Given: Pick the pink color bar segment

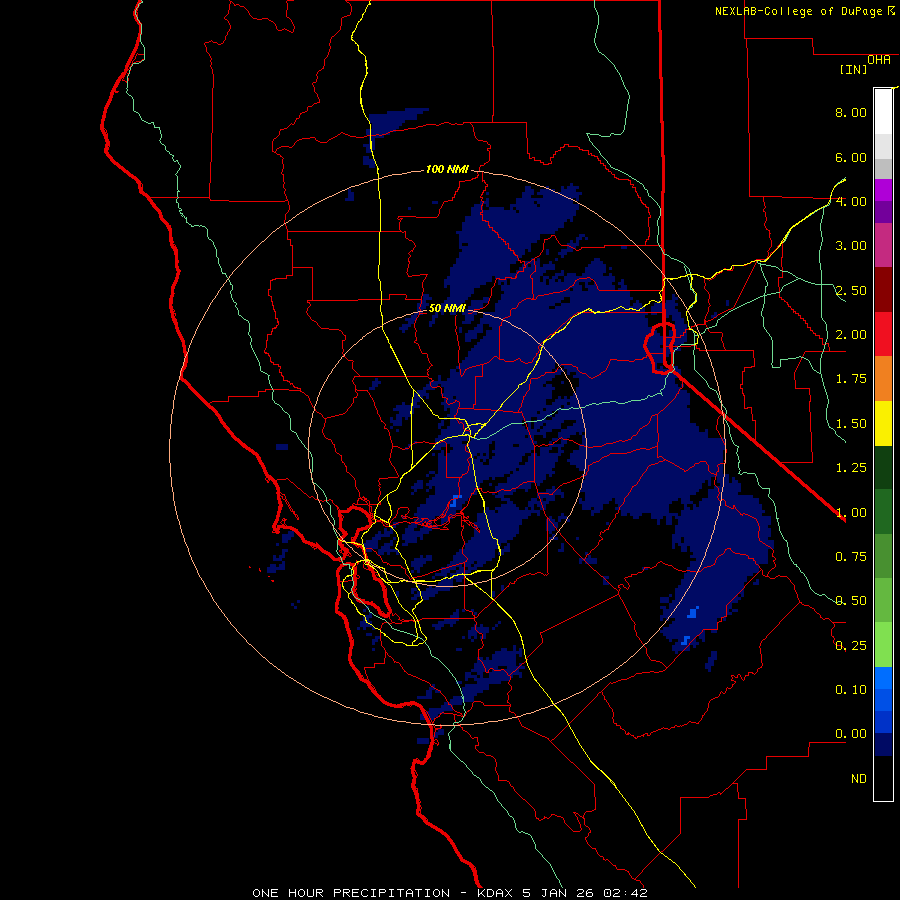Looking at the screenshot, I should [883, 245].
